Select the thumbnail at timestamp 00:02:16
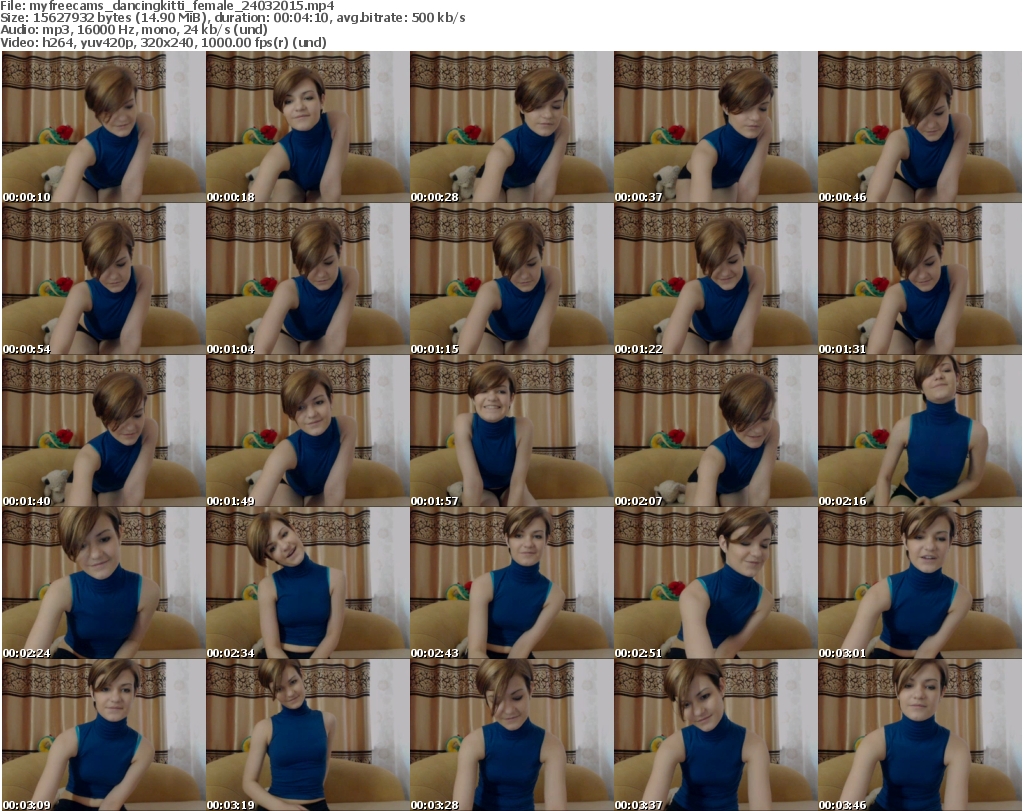Viewport: 1024px width, 811px height. click(x=920, y=431)
